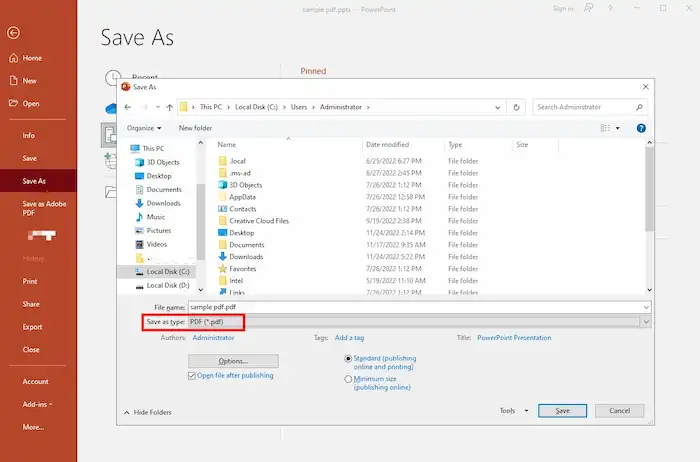Viewport: 700px width, 462px height.
Task: Open the Share backstage tab
Action: point(31,304)
